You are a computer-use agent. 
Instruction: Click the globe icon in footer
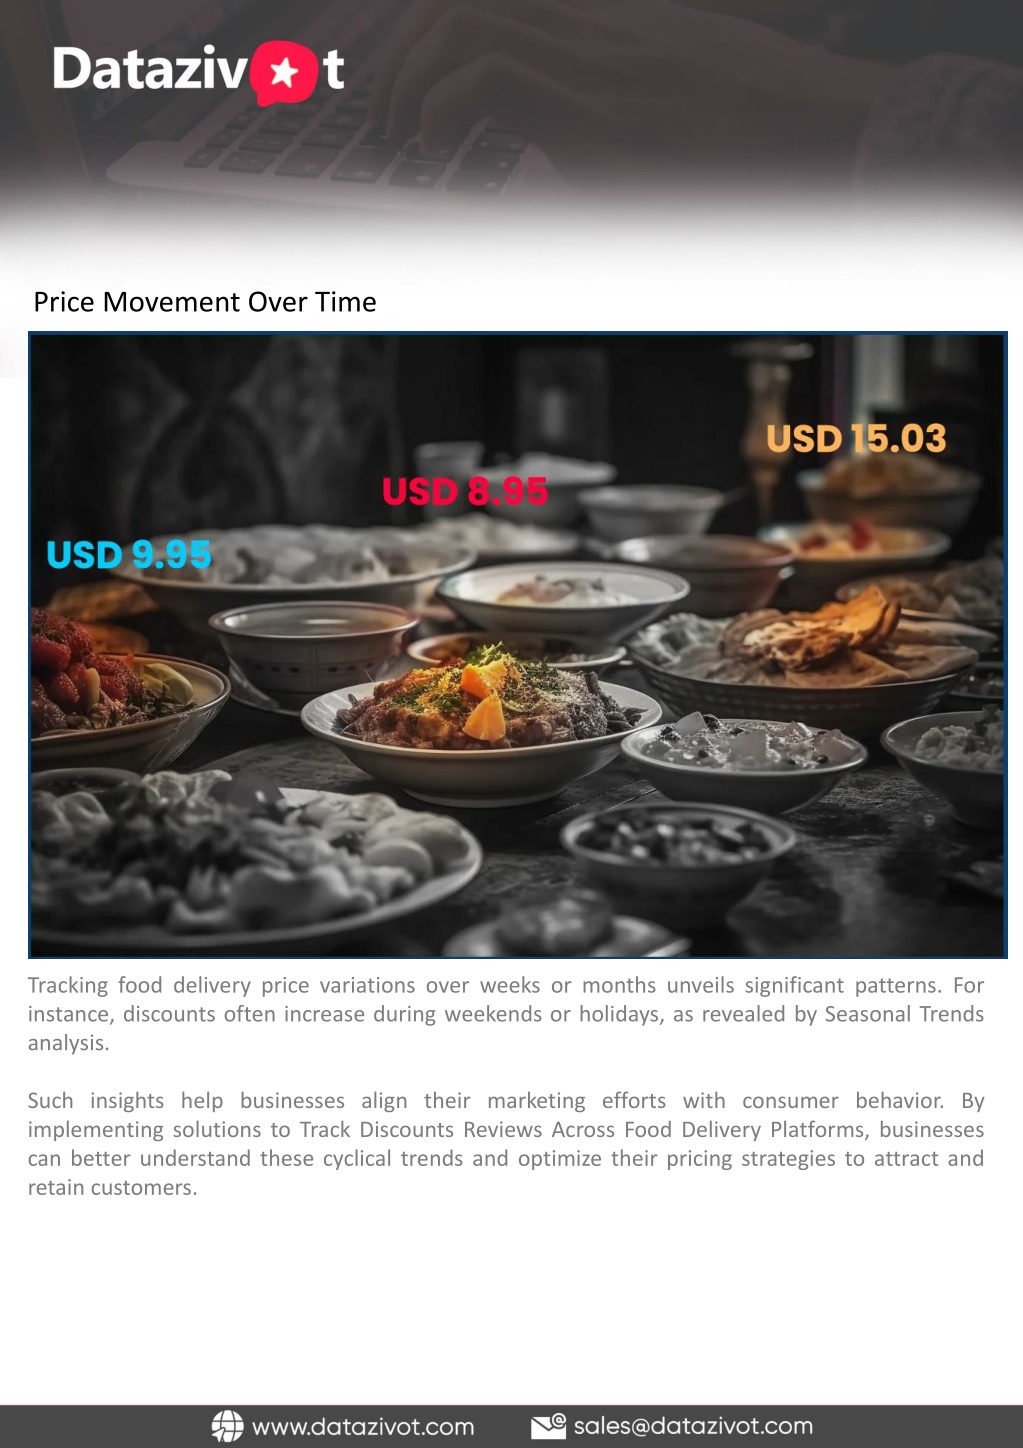(228, 1426)
